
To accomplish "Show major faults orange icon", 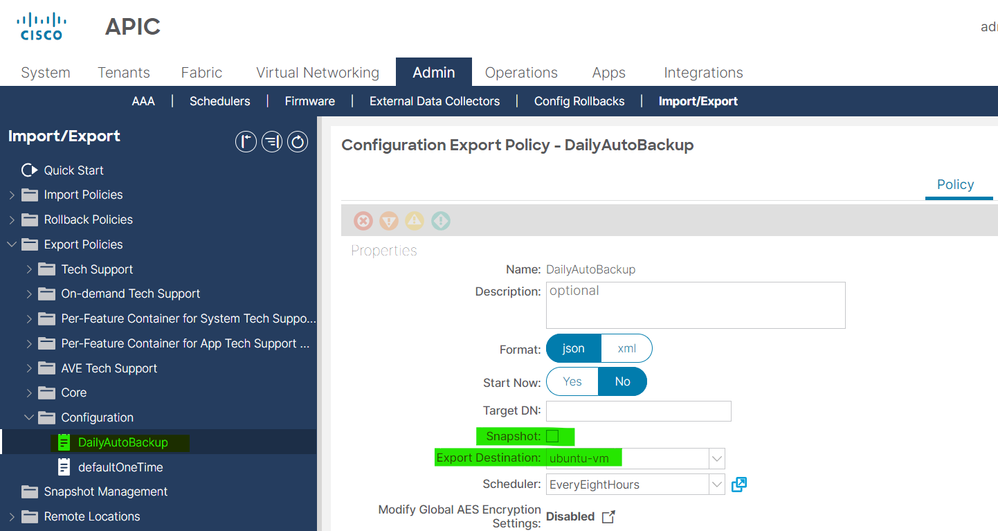I will [389, 221].
